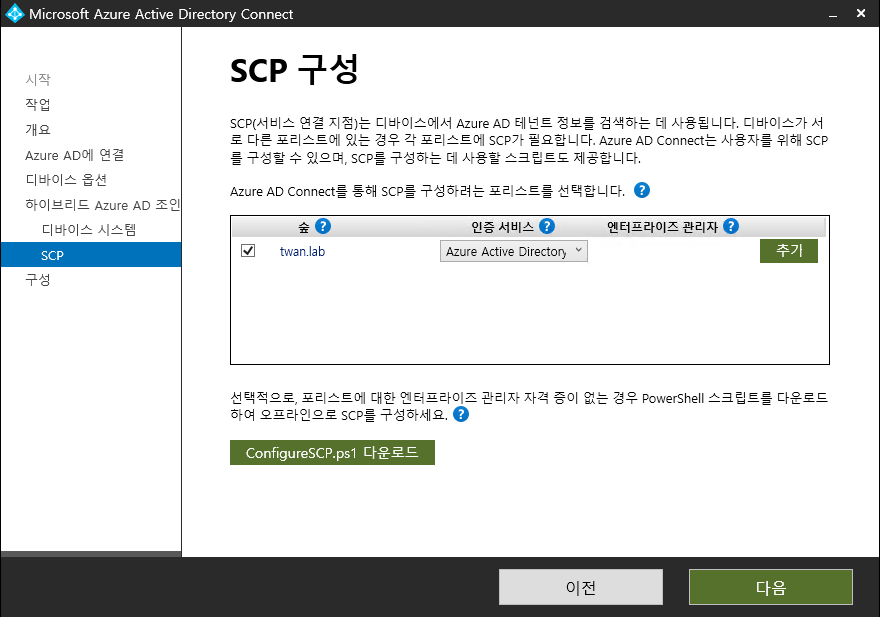Open help icon after offline SCP configuration text

(461, 414)
